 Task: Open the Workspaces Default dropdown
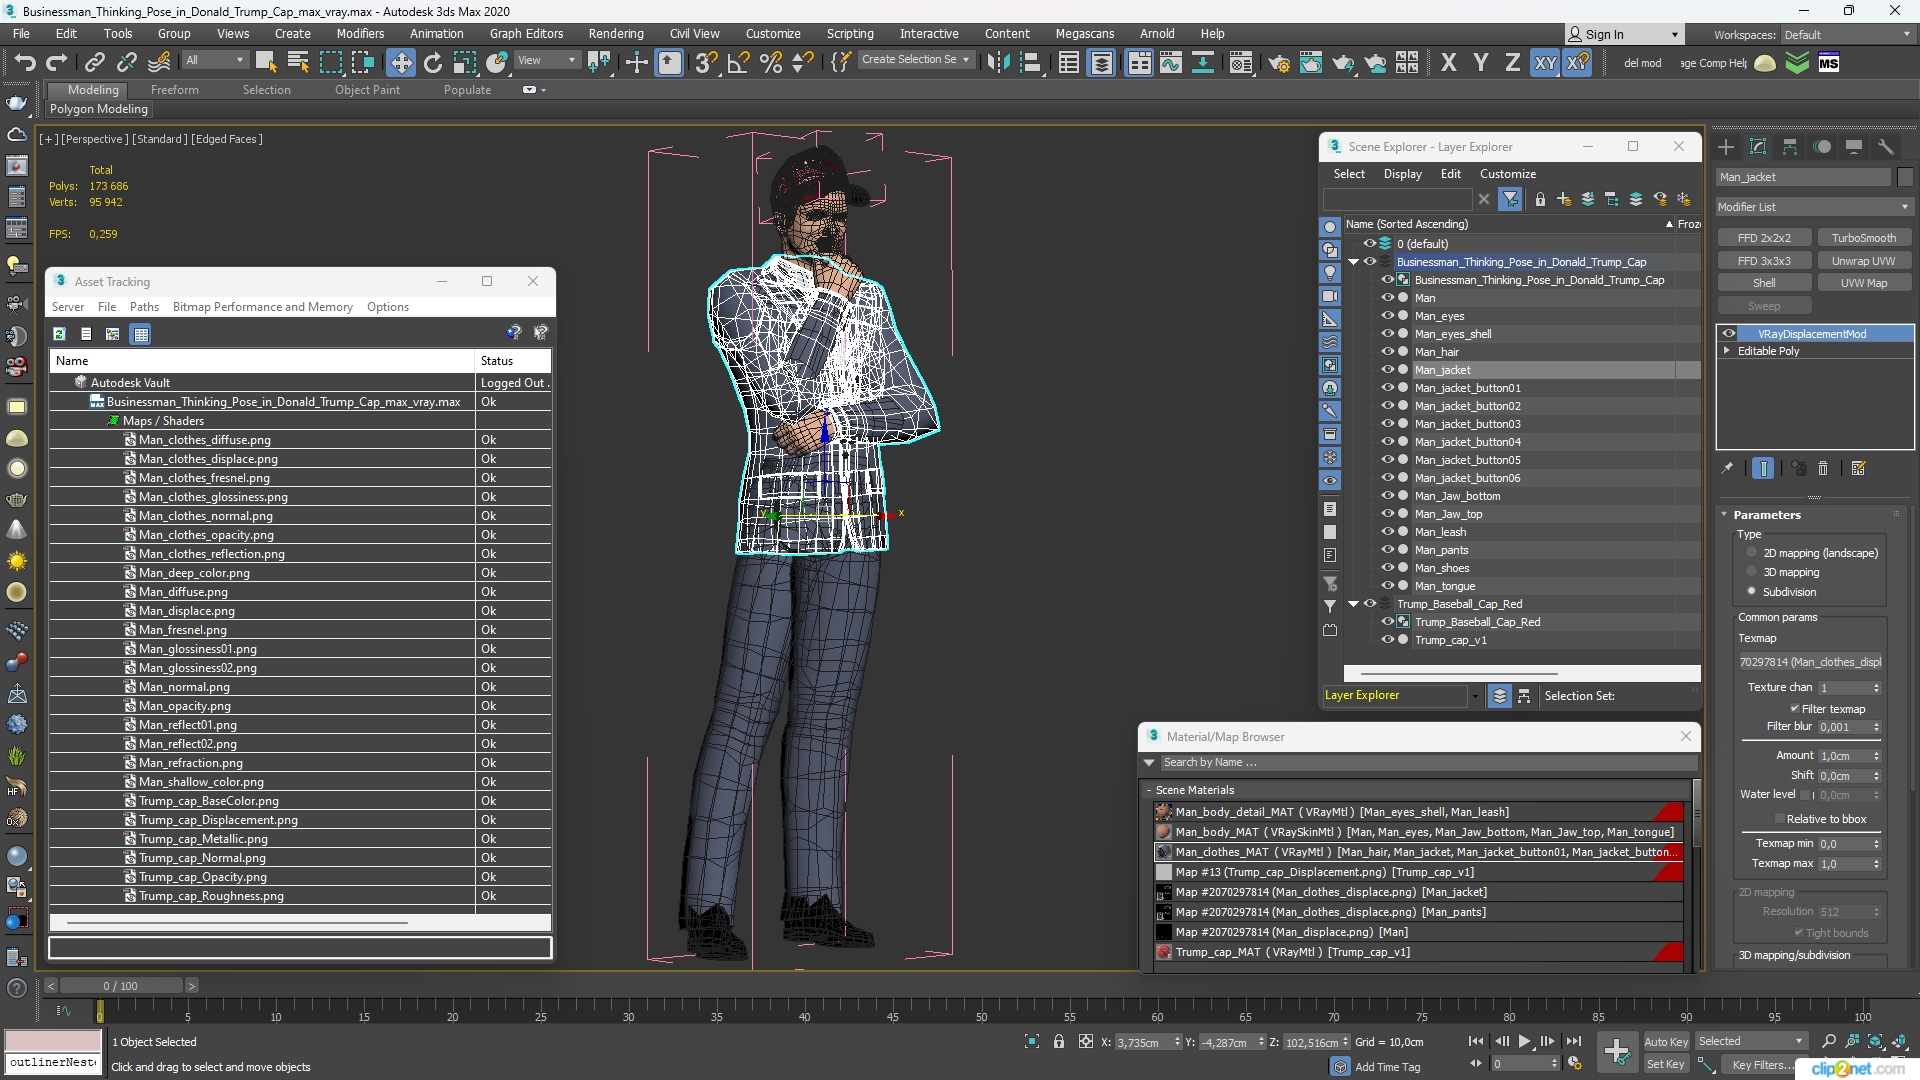pyautogui.click(x=1846, y=35)
